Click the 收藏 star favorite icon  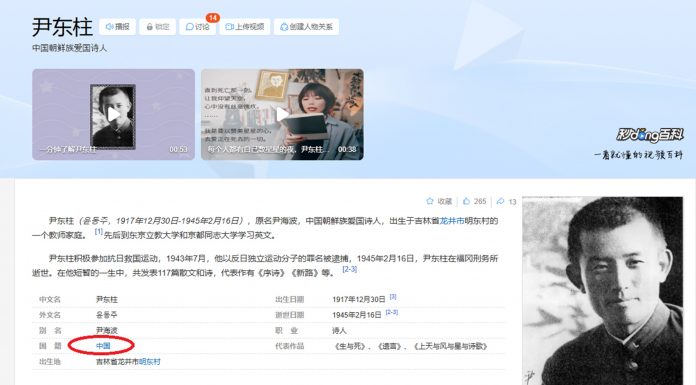[x=430, y=201]
